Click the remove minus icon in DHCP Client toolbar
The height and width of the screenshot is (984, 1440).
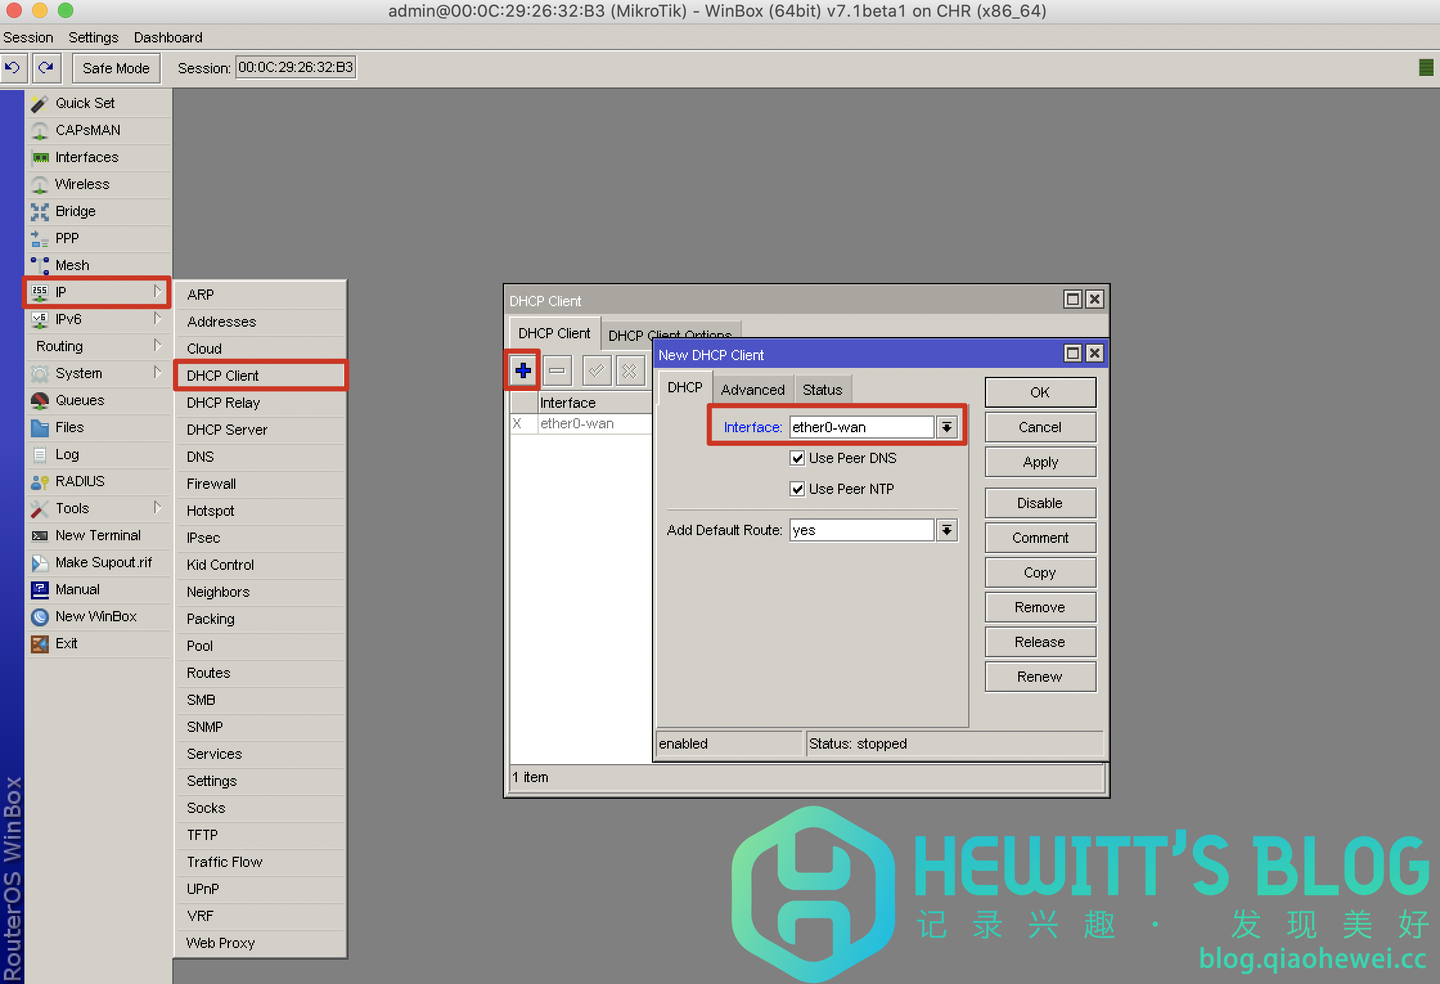[x=557, y=371]
